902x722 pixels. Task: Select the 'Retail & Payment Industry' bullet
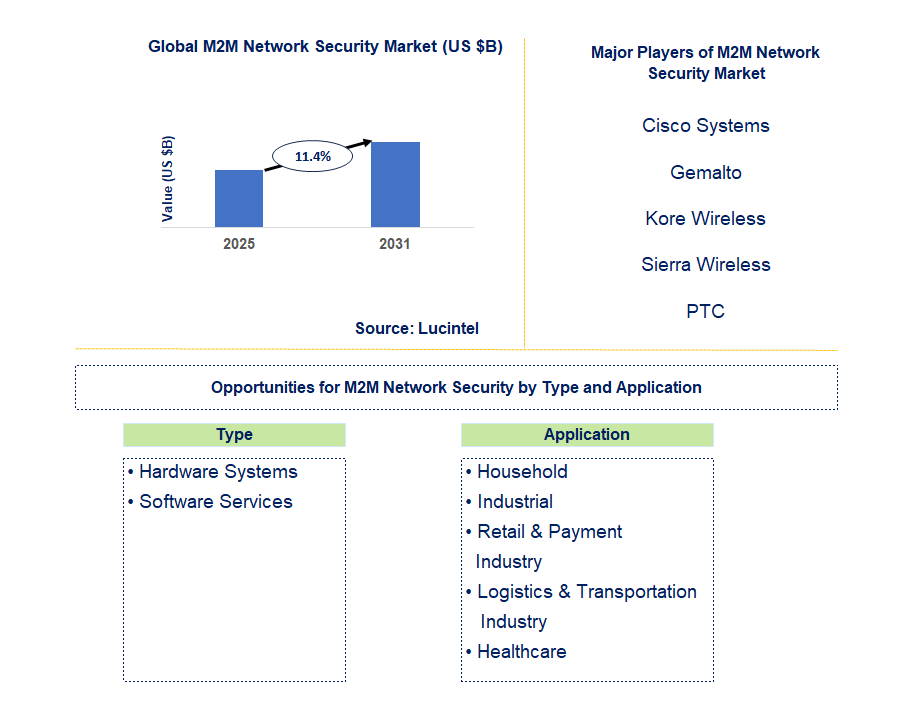click(544, 547)
